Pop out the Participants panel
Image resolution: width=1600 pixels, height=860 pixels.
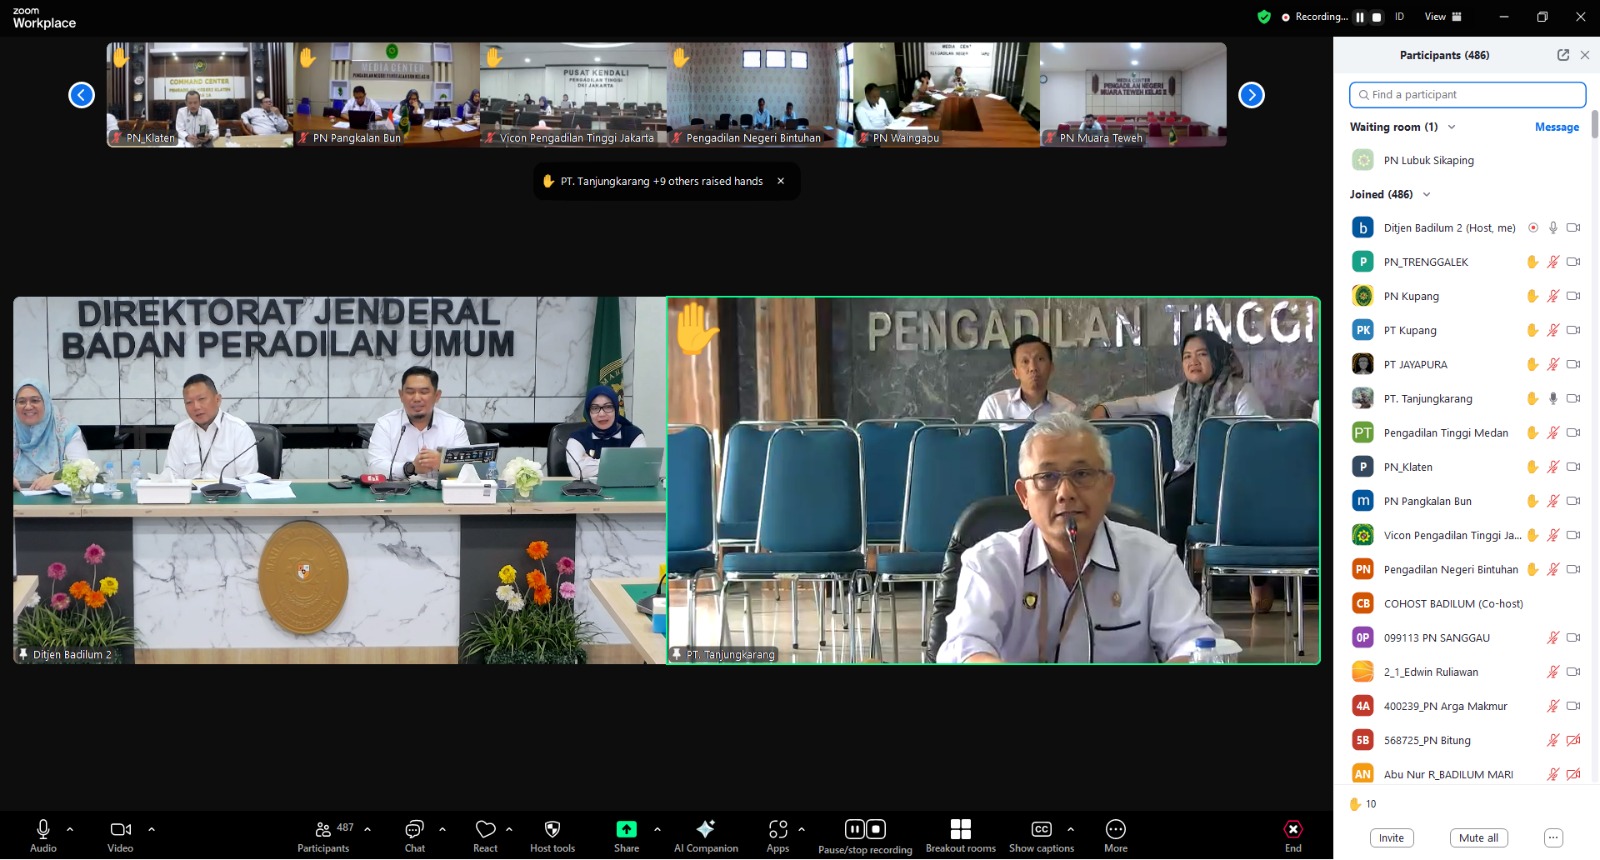pos(1563,55)
